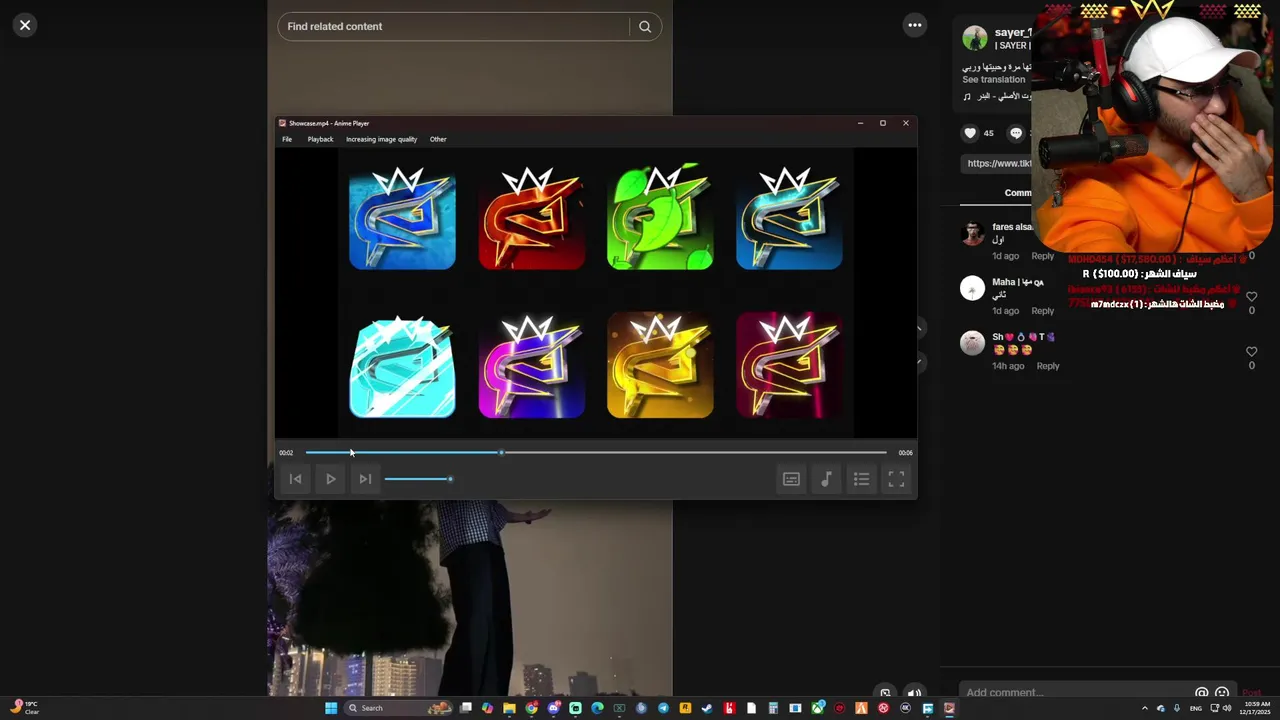The width and height of the screenshot is (1280, 720).
Task: Click the search magnifier icon
Action: [x=645, y=27]
